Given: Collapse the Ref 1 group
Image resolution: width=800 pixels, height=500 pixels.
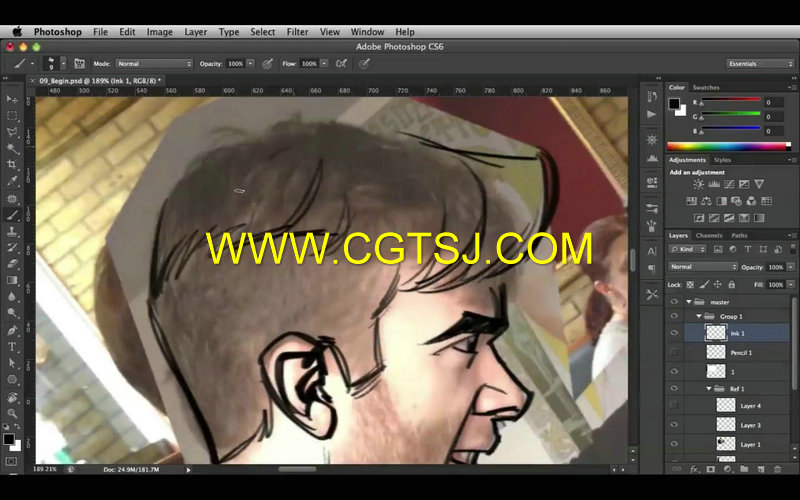Looking at the screenshot, I should (709, 389).
